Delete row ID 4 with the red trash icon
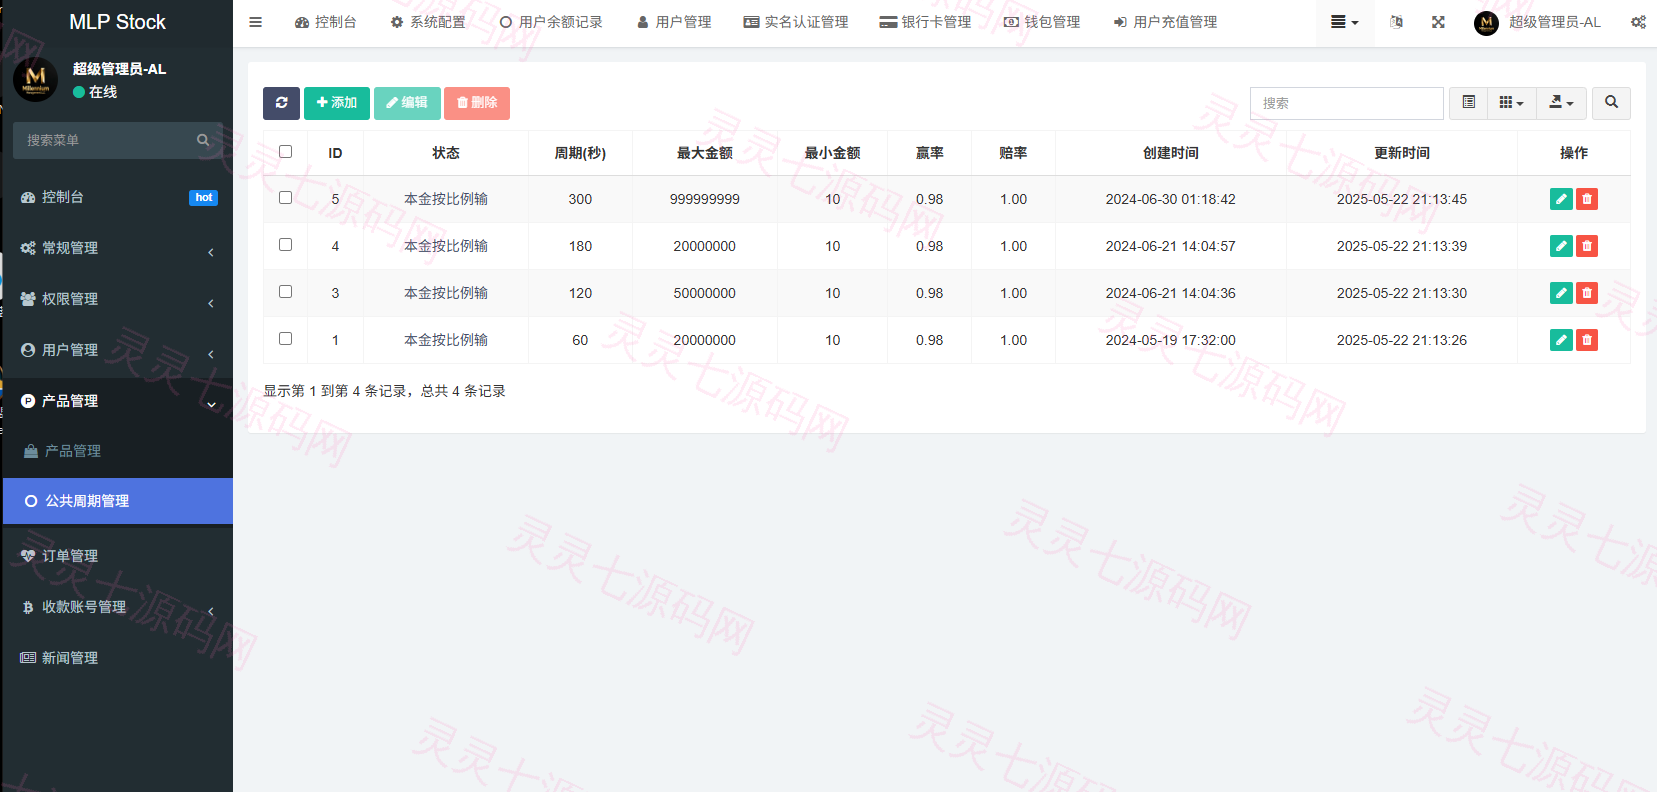1657x792 pixels. tap(1587, 246)
